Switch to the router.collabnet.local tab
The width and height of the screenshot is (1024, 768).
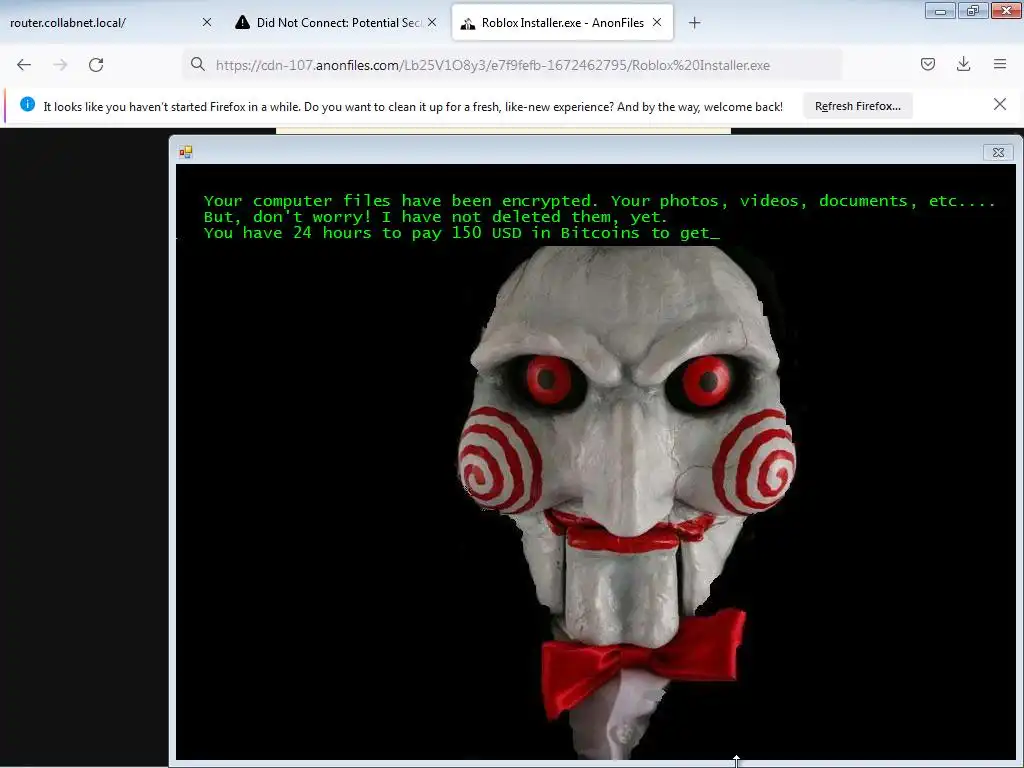pos(111,23)
